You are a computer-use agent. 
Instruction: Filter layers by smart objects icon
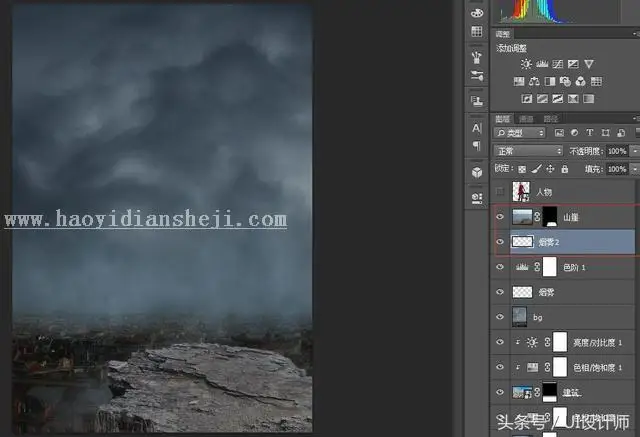[621, 133]
